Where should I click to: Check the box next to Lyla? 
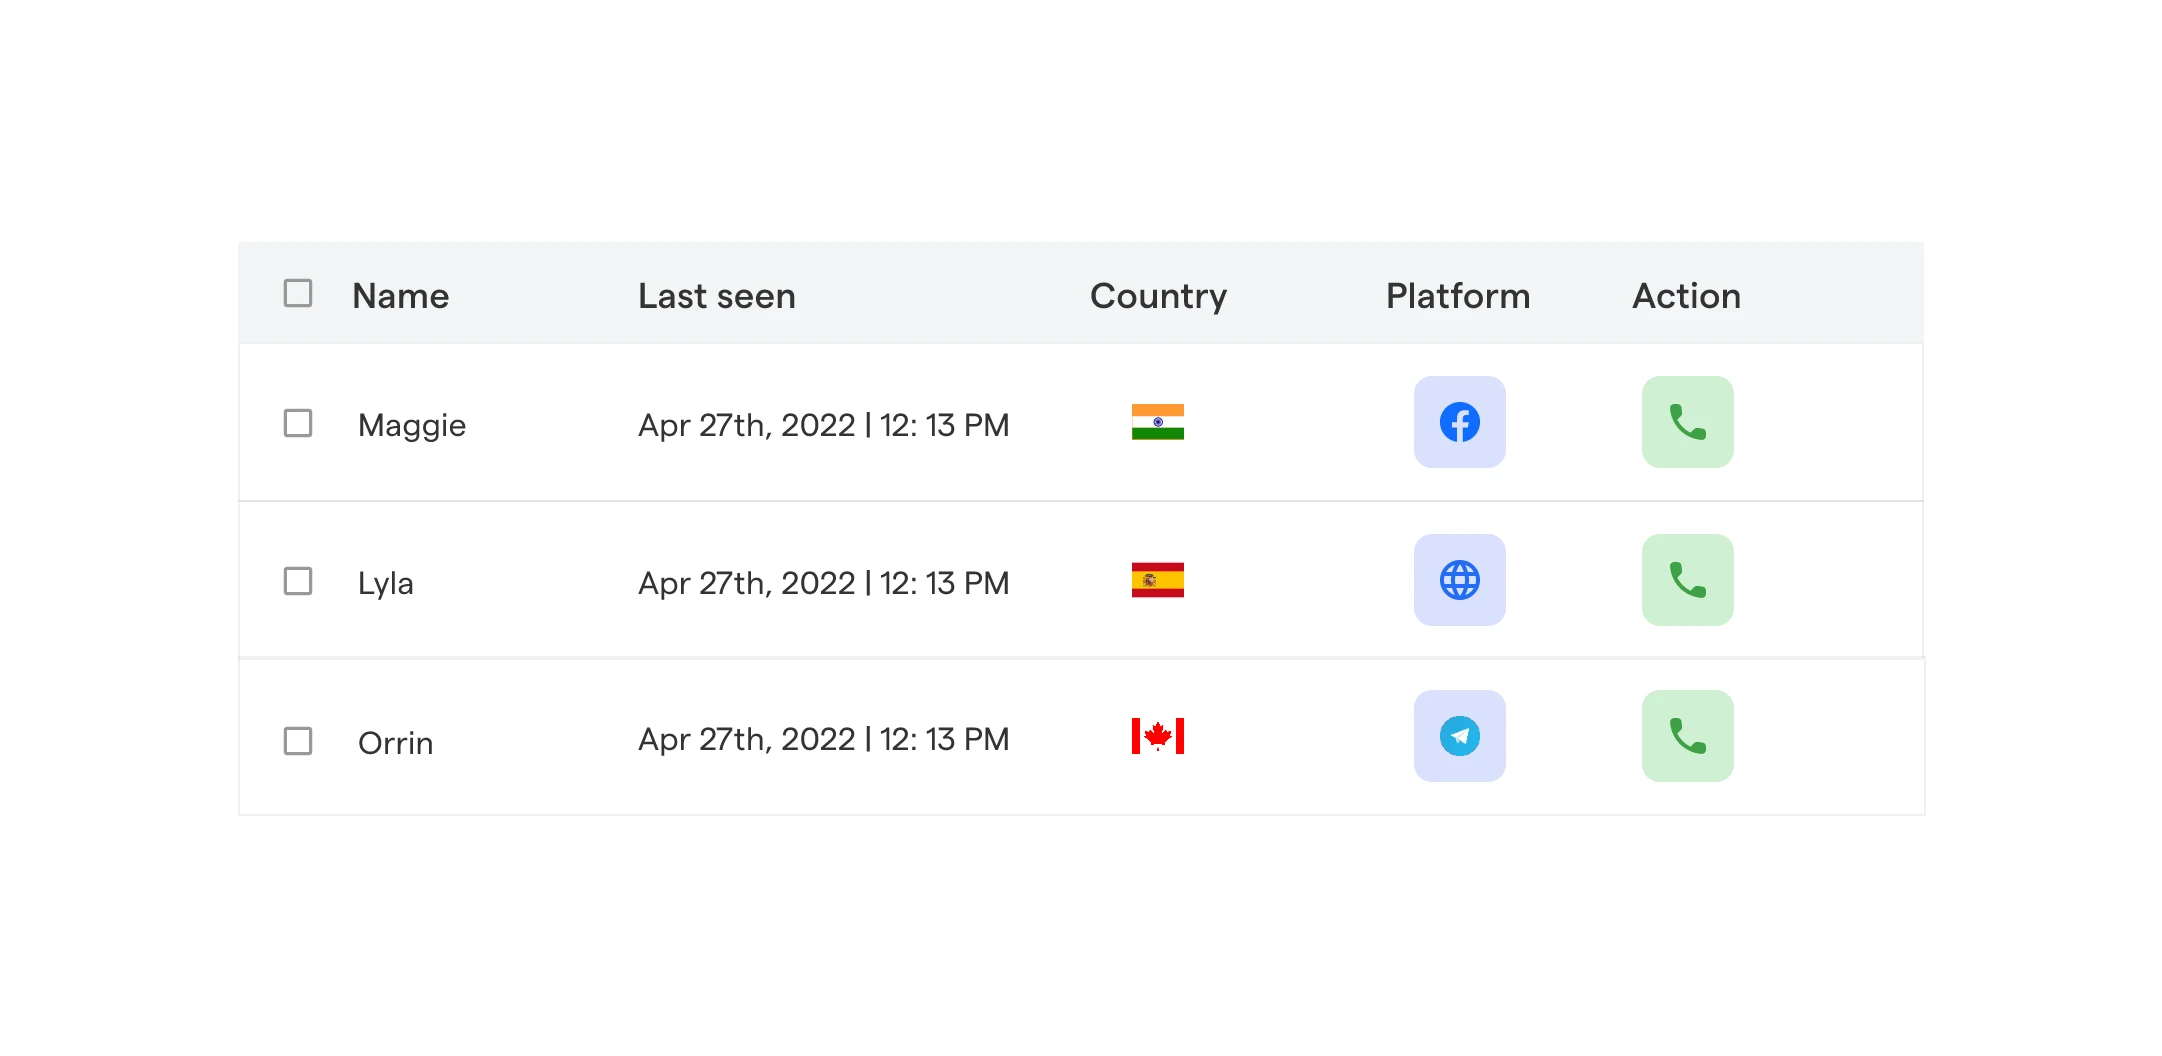pyautogui.click(x=298, y=581)
